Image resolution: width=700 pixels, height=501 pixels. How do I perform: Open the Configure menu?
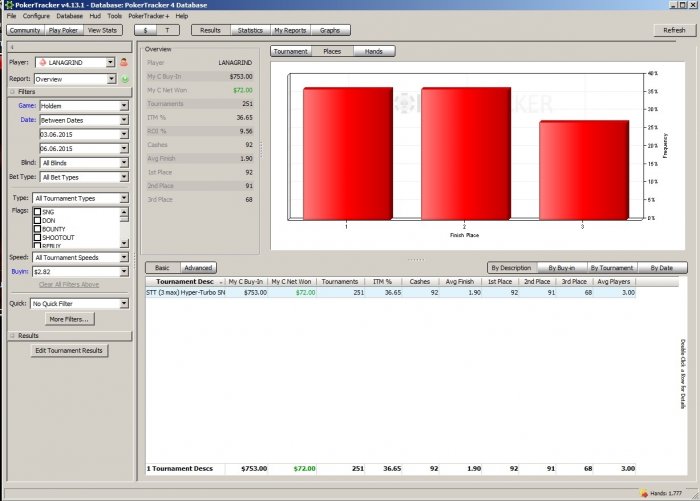point(36,16)
